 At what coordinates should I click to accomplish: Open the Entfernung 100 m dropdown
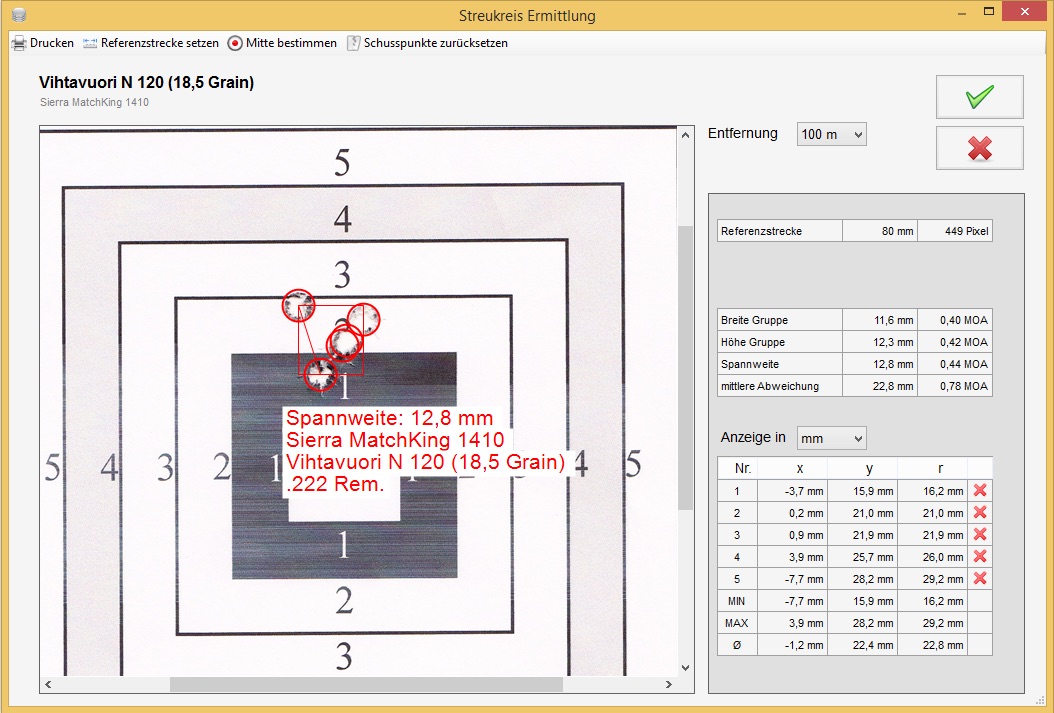(x=832, y=134)
